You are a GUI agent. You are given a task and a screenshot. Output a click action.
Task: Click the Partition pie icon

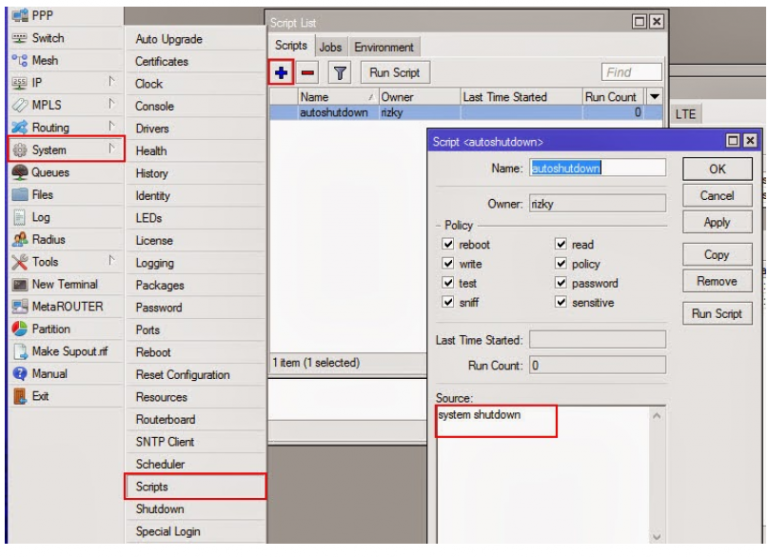[19, 329]
